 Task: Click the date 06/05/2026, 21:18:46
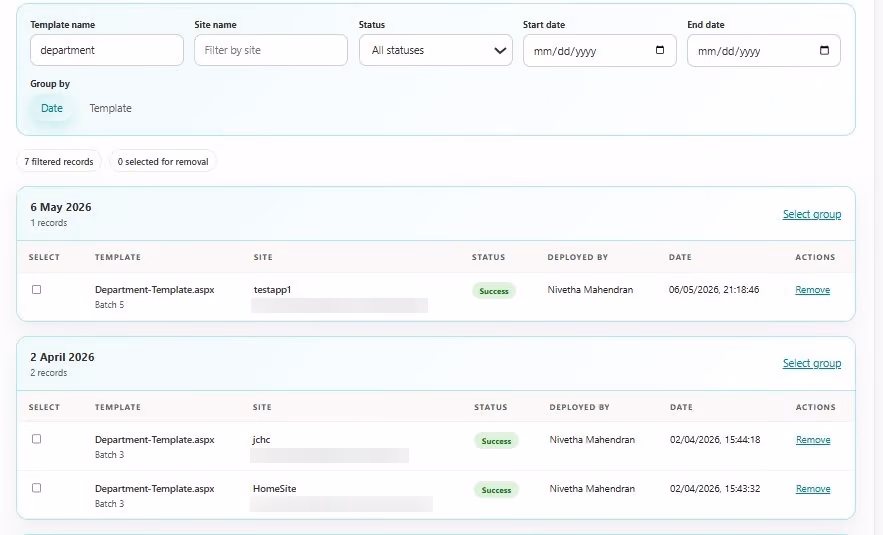click(x=713, y=289)
